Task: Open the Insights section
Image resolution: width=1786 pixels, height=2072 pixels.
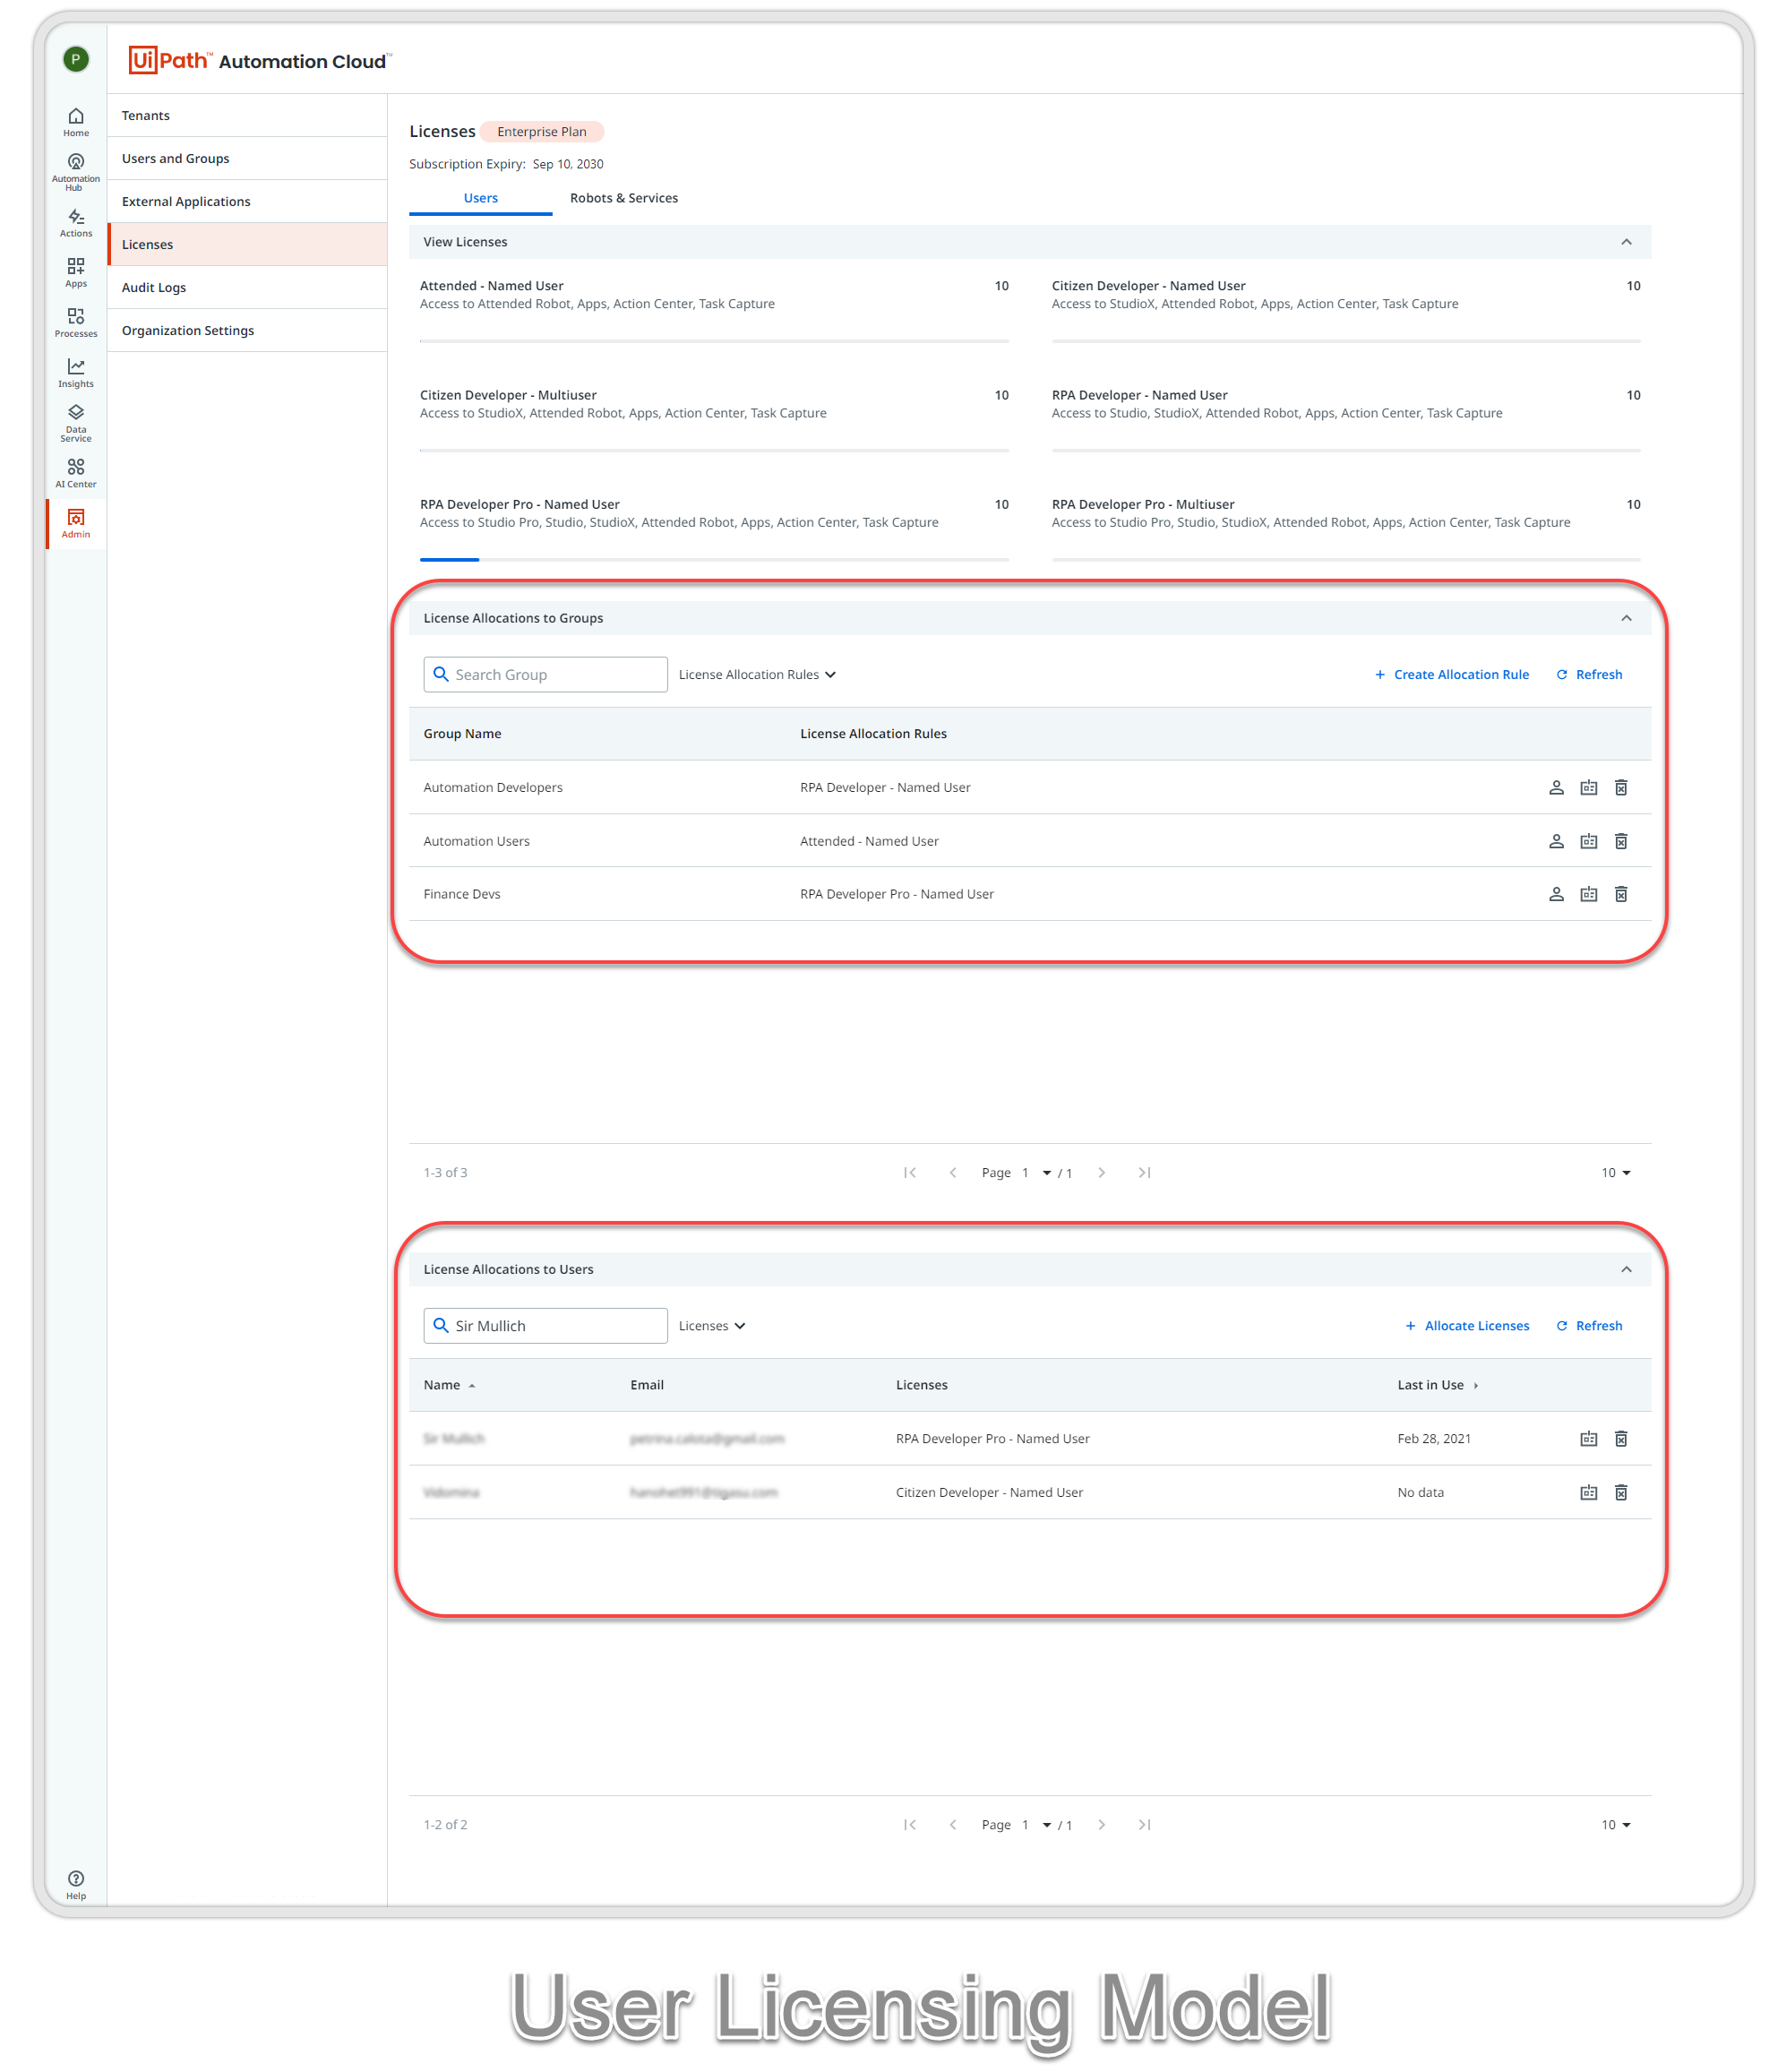Action: coord(76,372)
